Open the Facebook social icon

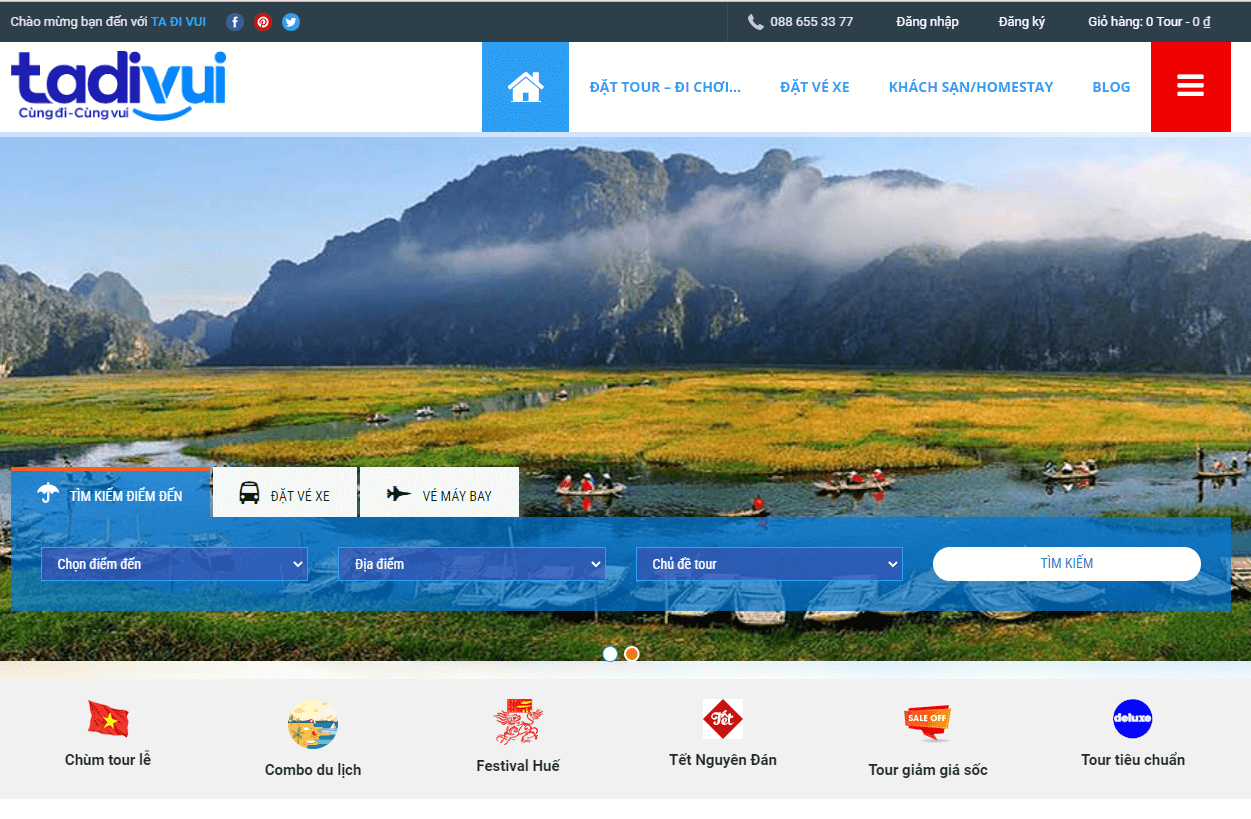pyautogui.click(x=235, y=21)
